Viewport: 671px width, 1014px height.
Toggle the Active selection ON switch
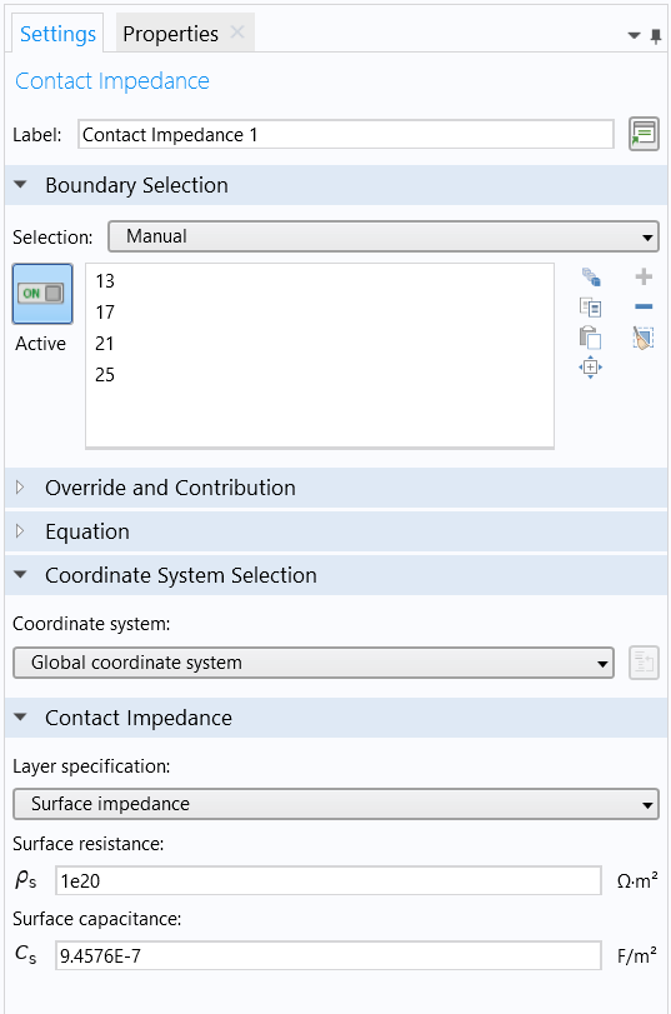pos(42,294)
